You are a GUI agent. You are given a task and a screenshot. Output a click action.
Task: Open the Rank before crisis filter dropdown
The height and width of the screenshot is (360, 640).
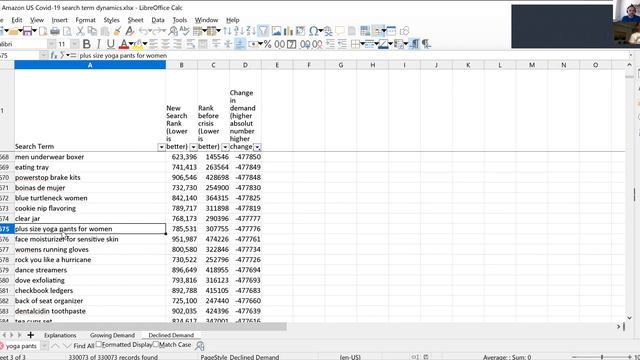click(225, 147)
